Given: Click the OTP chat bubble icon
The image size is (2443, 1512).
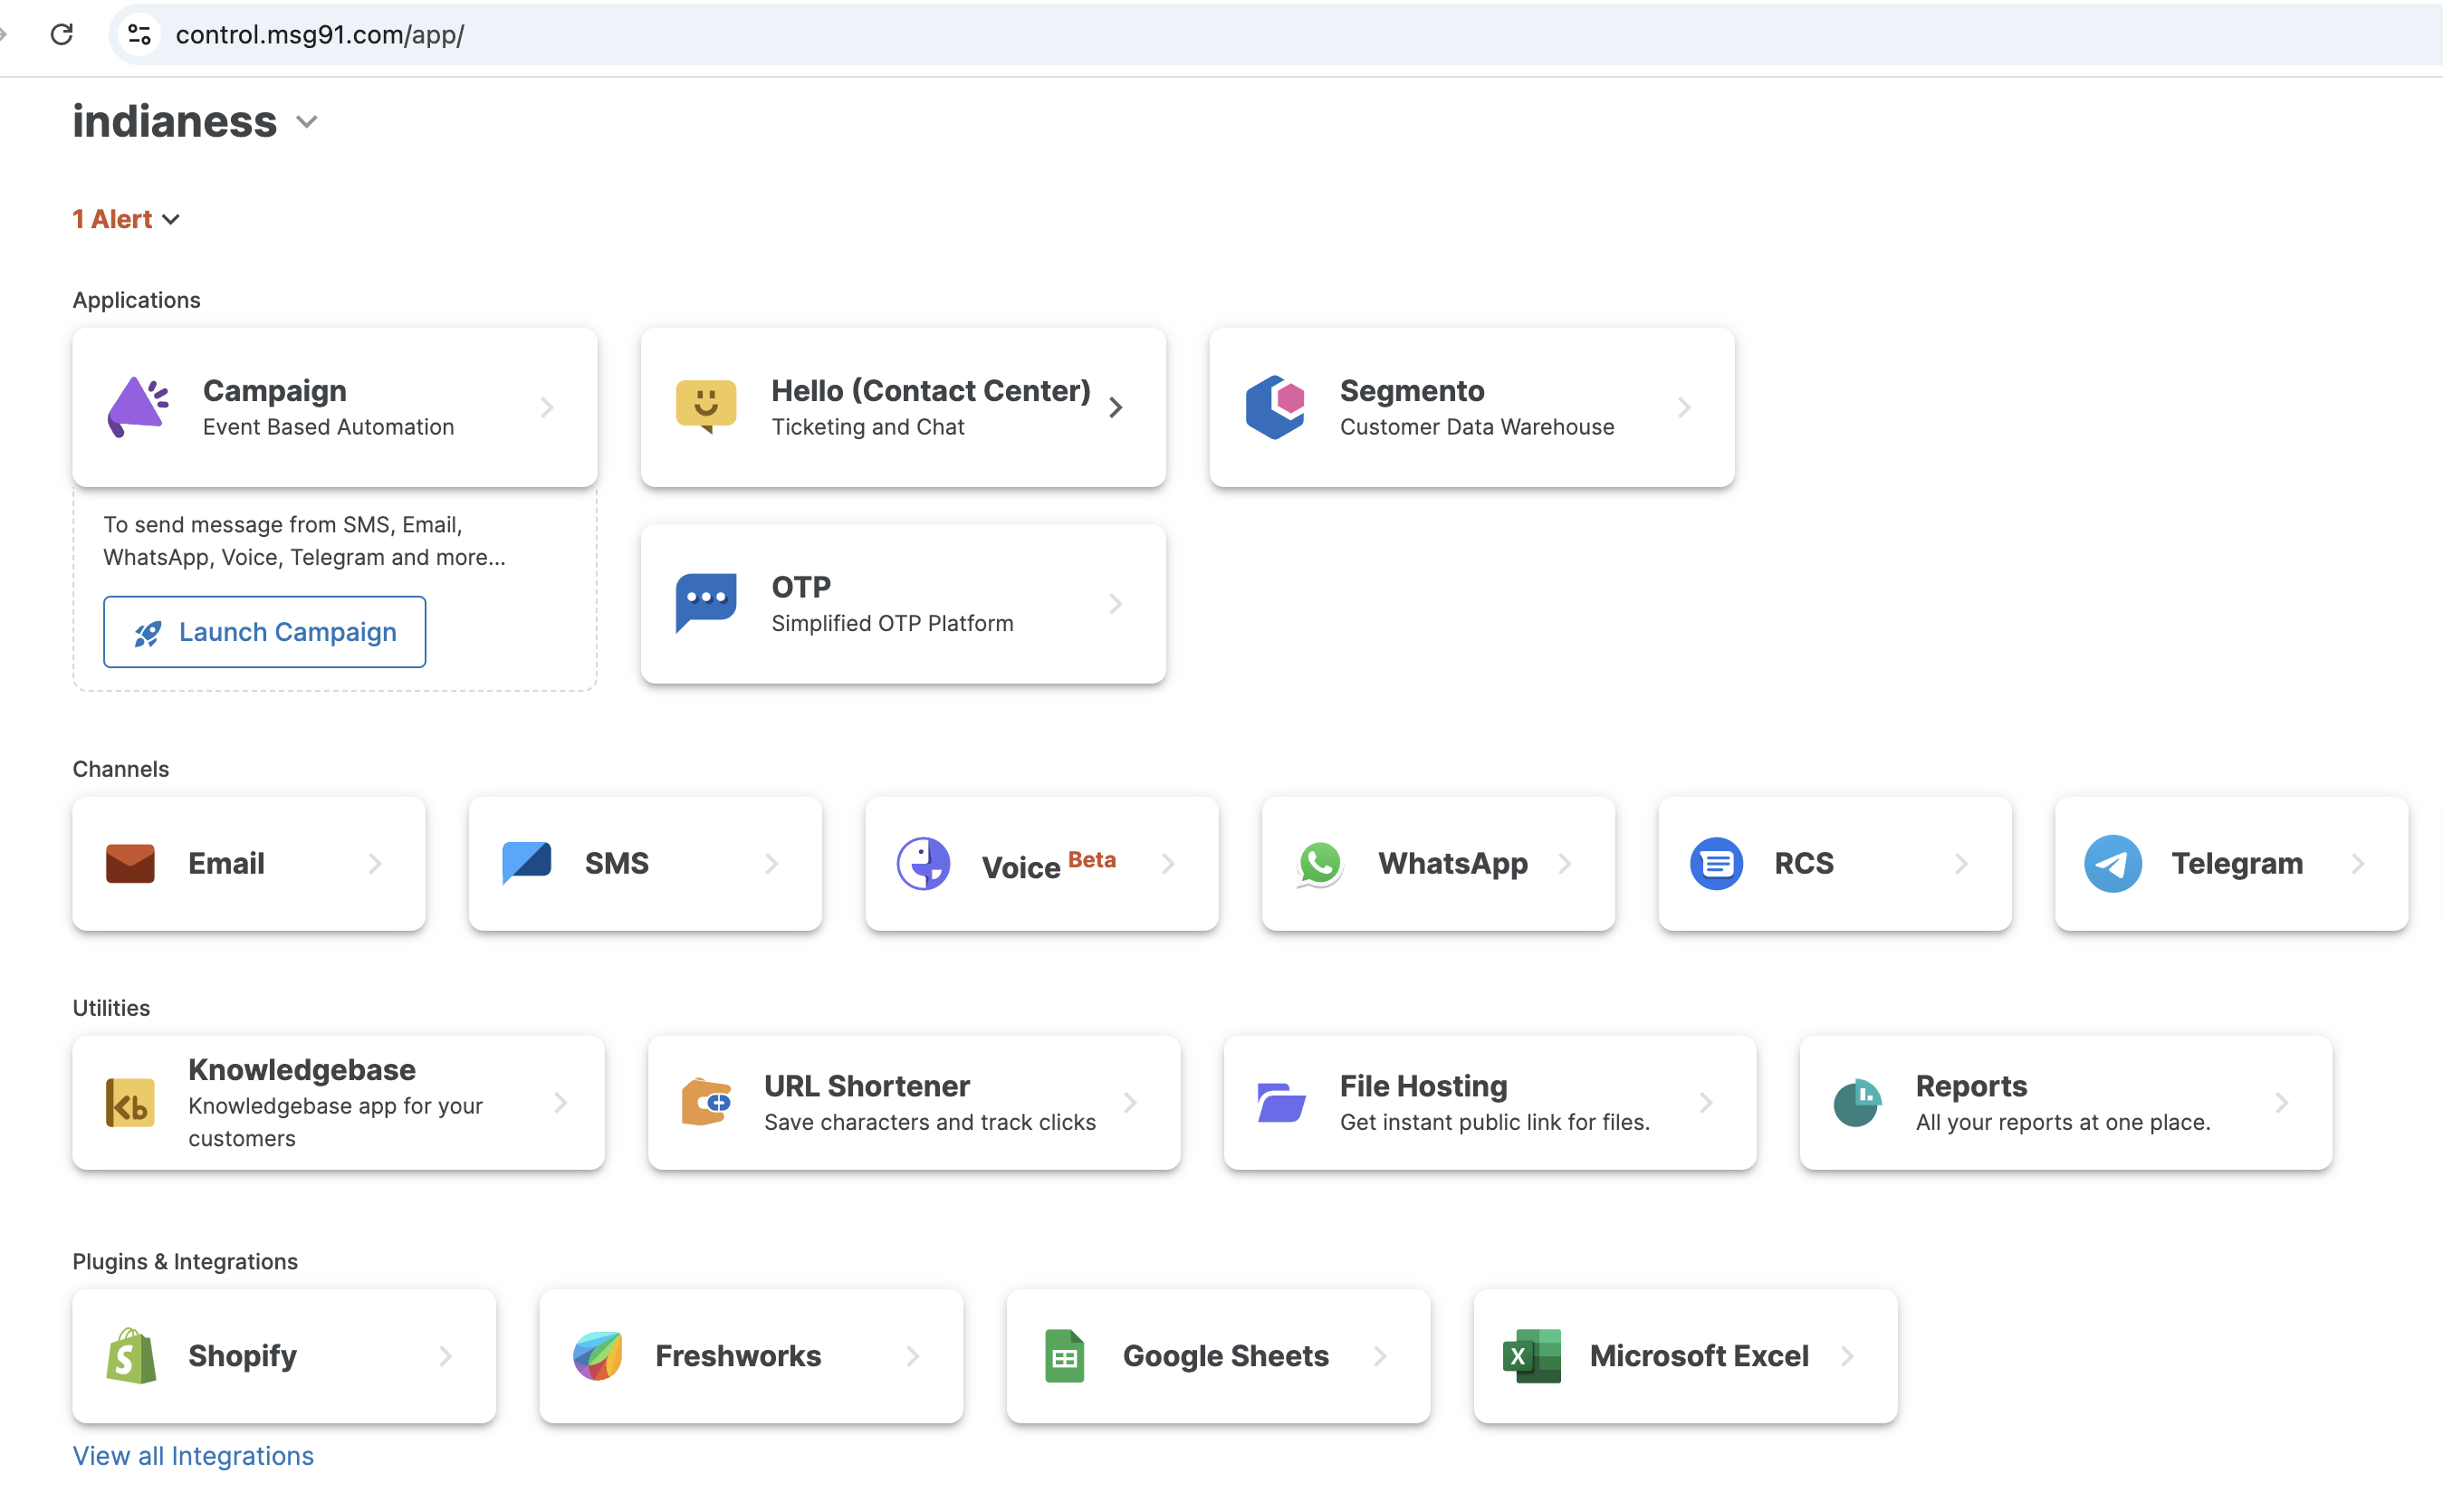Looking at the screenshot, I should (x=706, y=603).
